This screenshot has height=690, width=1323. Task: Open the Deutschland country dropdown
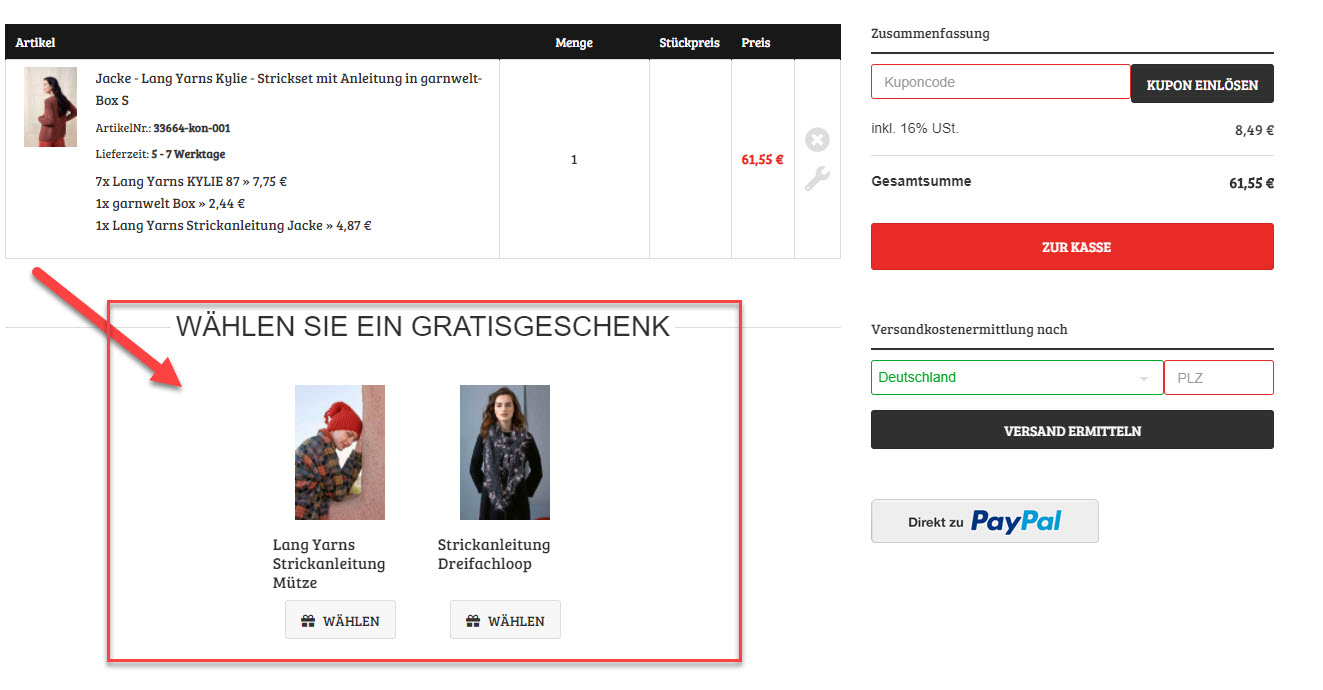point(1017,378)
